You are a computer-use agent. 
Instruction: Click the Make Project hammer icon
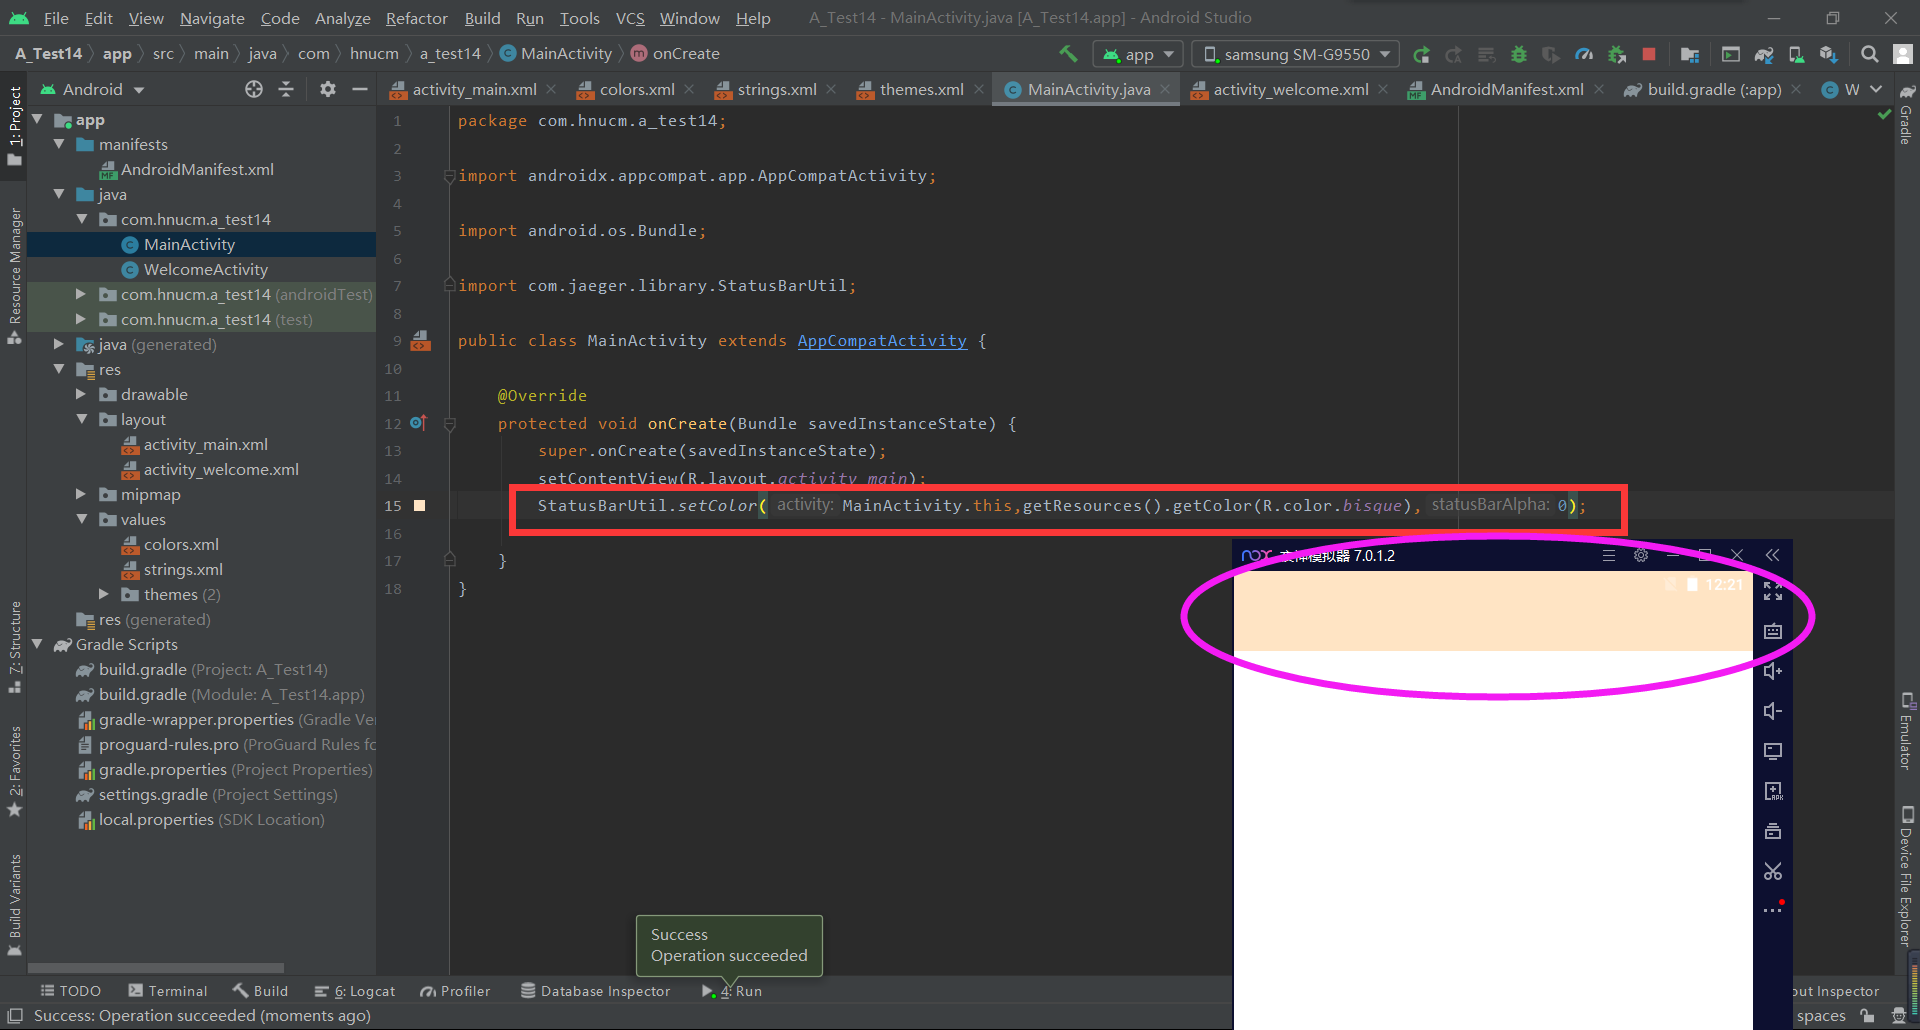click(x=1068, y=53)
